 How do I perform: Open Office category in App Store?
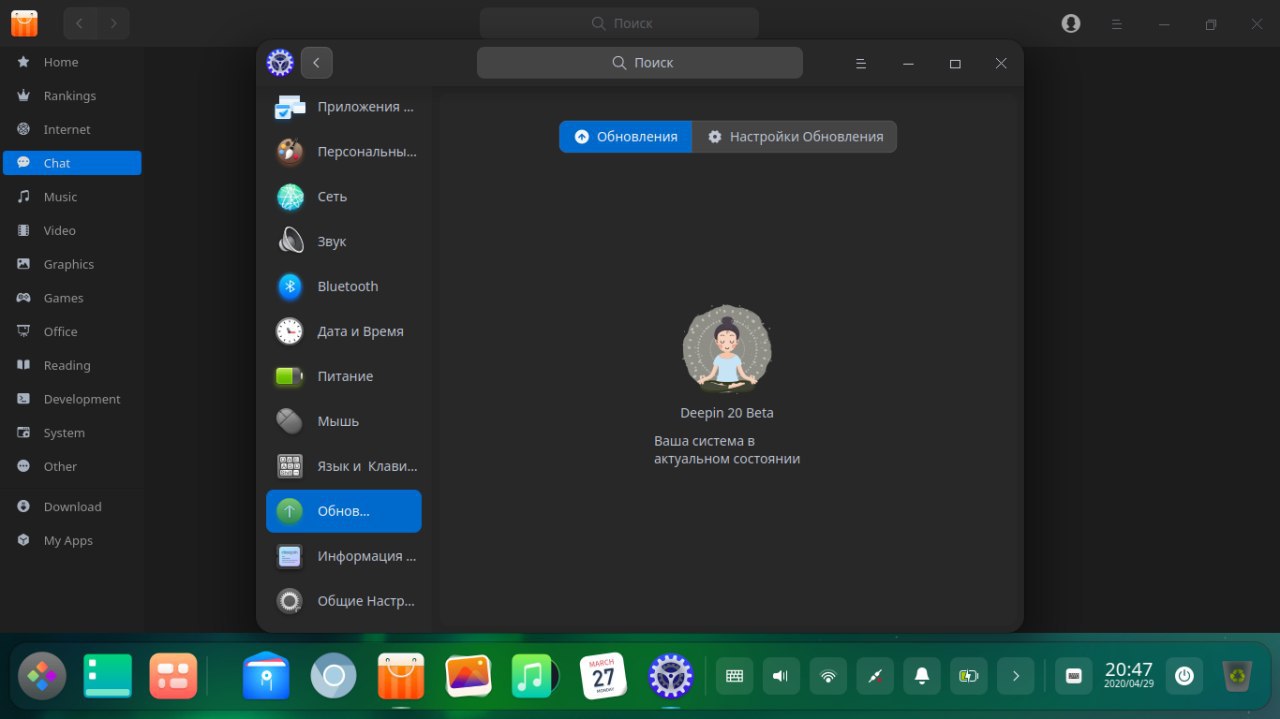click(72, 332)
